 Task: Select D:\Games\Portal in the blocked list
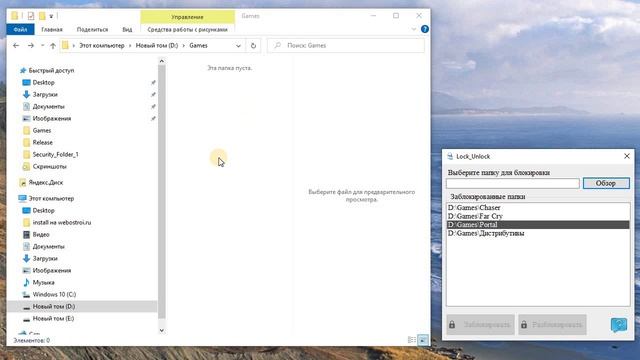tap(538, 225)
